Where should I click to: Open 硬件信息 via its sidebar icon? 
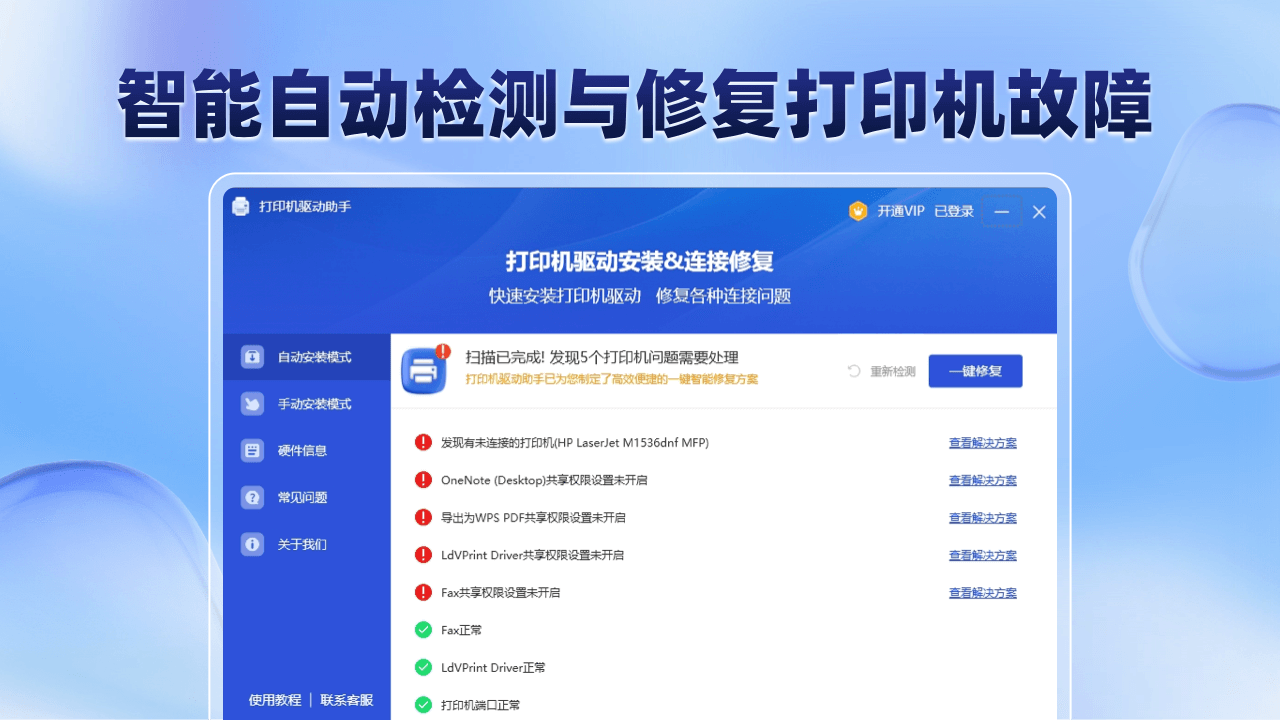[x=252, y=450]
